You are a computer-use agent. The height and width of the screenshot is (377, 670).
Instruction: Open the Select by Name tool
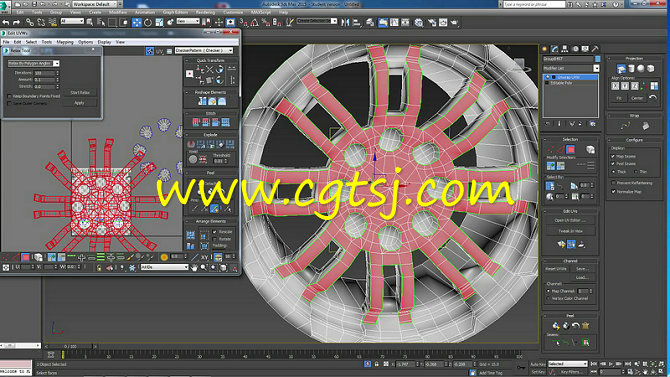[101, 22]
